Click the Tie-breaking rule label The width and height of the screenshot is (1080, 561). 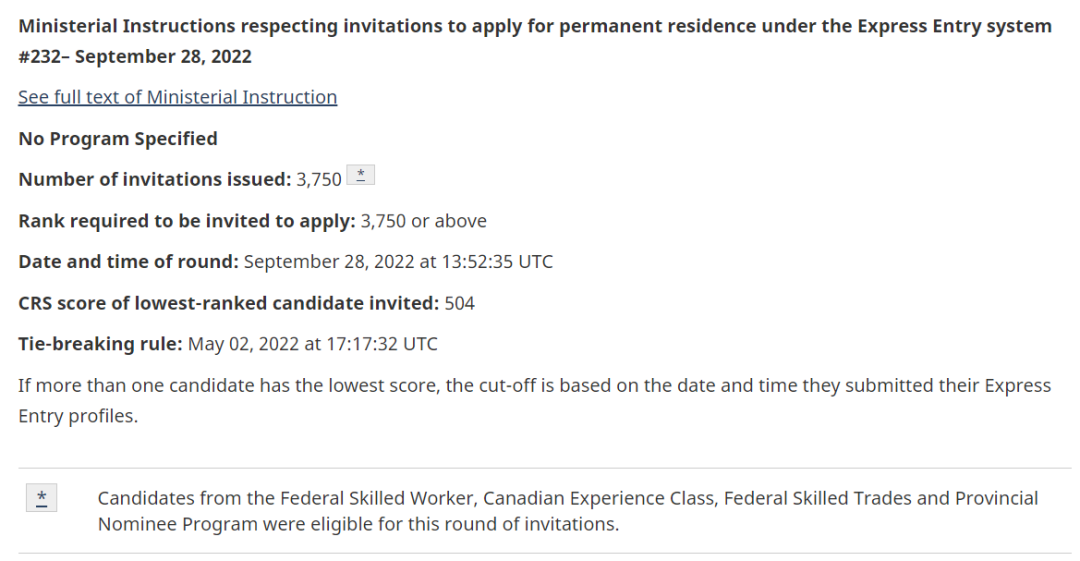[x=100, y=344]
